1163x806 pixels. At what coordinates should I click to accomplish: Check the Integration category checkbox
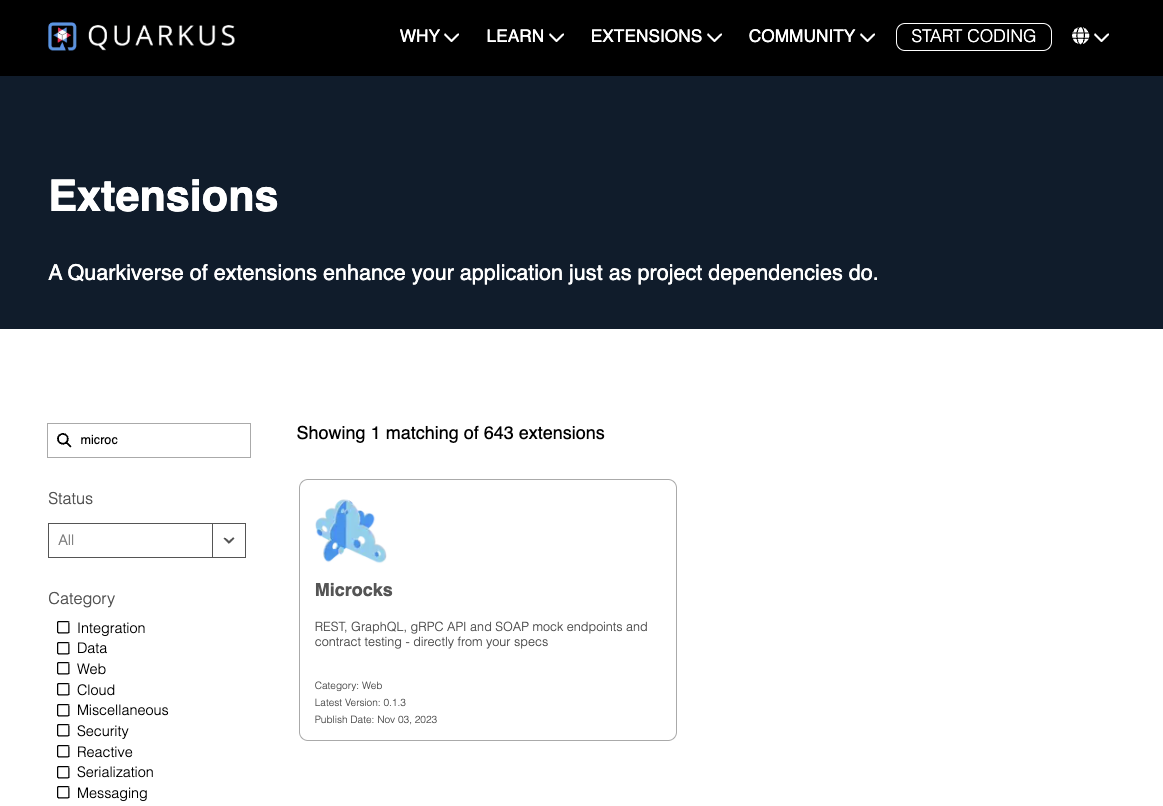point(63,627)
